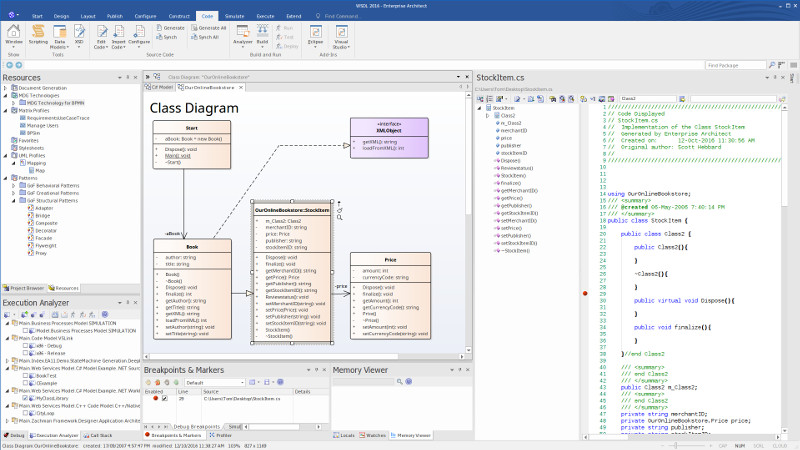Screen dimensions: 800x450
Task: Open the Layout ribbon tab
Action: (x=88, y=16)
